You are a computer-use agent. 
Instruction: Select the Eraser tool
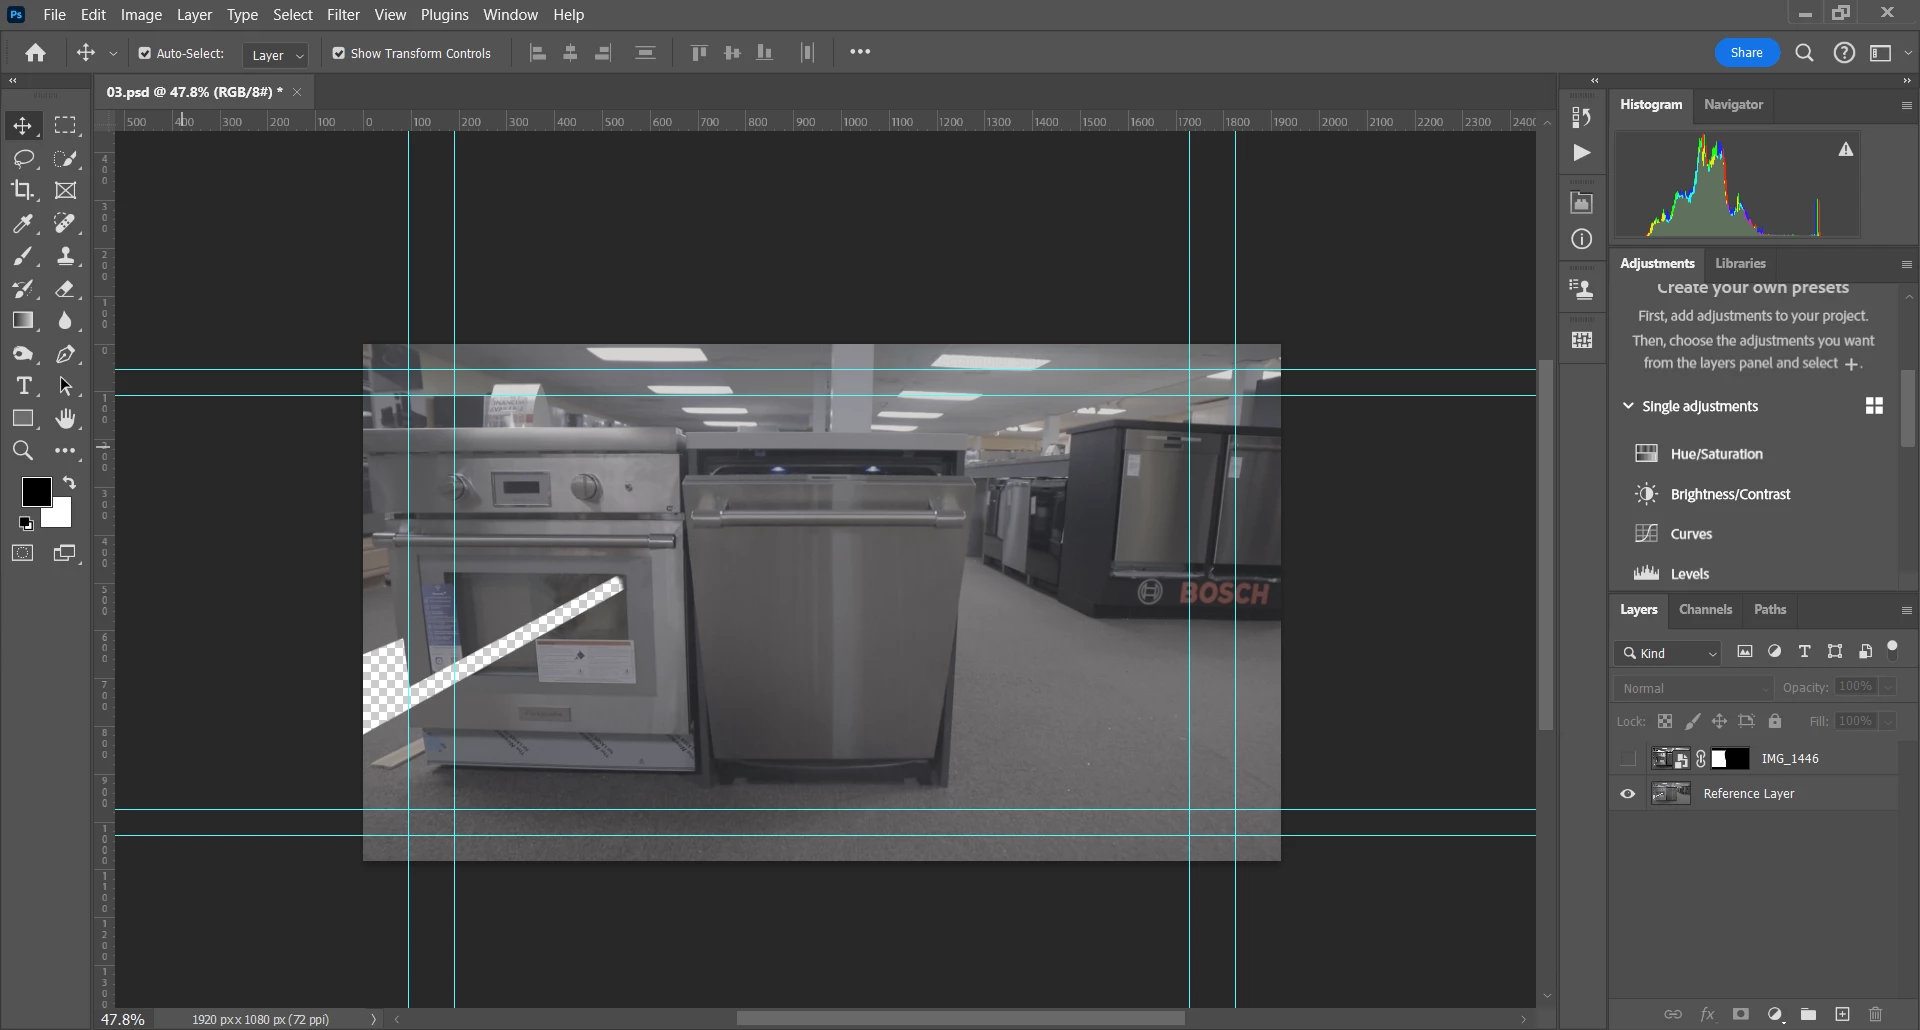point(66,289)
